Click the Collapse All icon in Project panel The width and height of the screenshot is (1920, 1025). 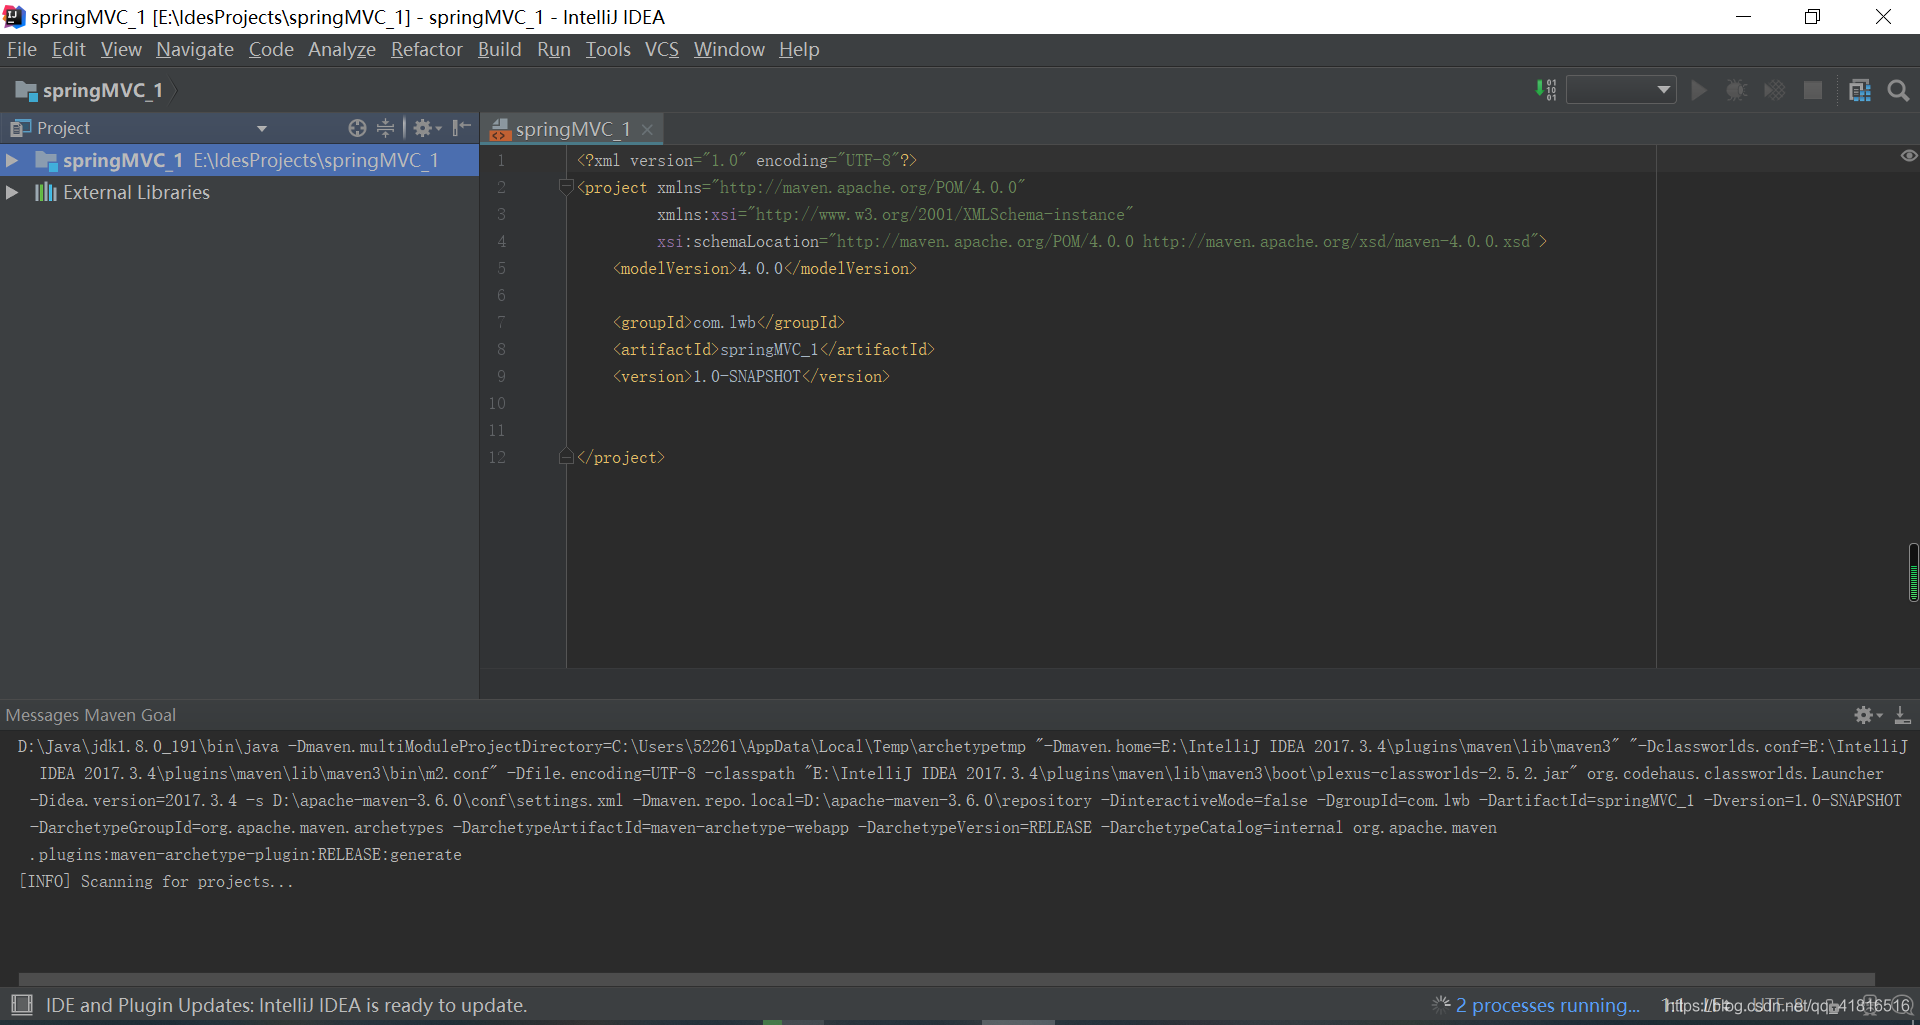385,128
